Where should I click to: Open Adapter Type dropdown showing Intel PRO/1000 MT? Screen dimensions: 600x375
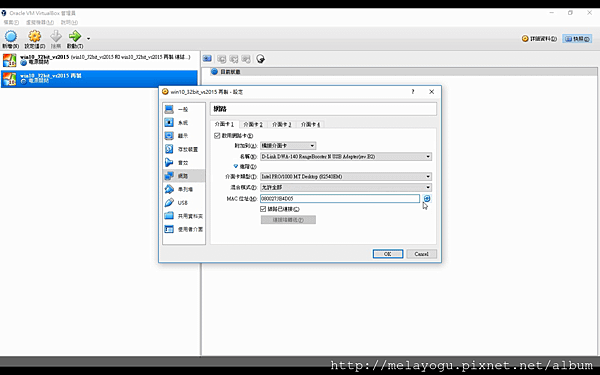coord(346,176)
